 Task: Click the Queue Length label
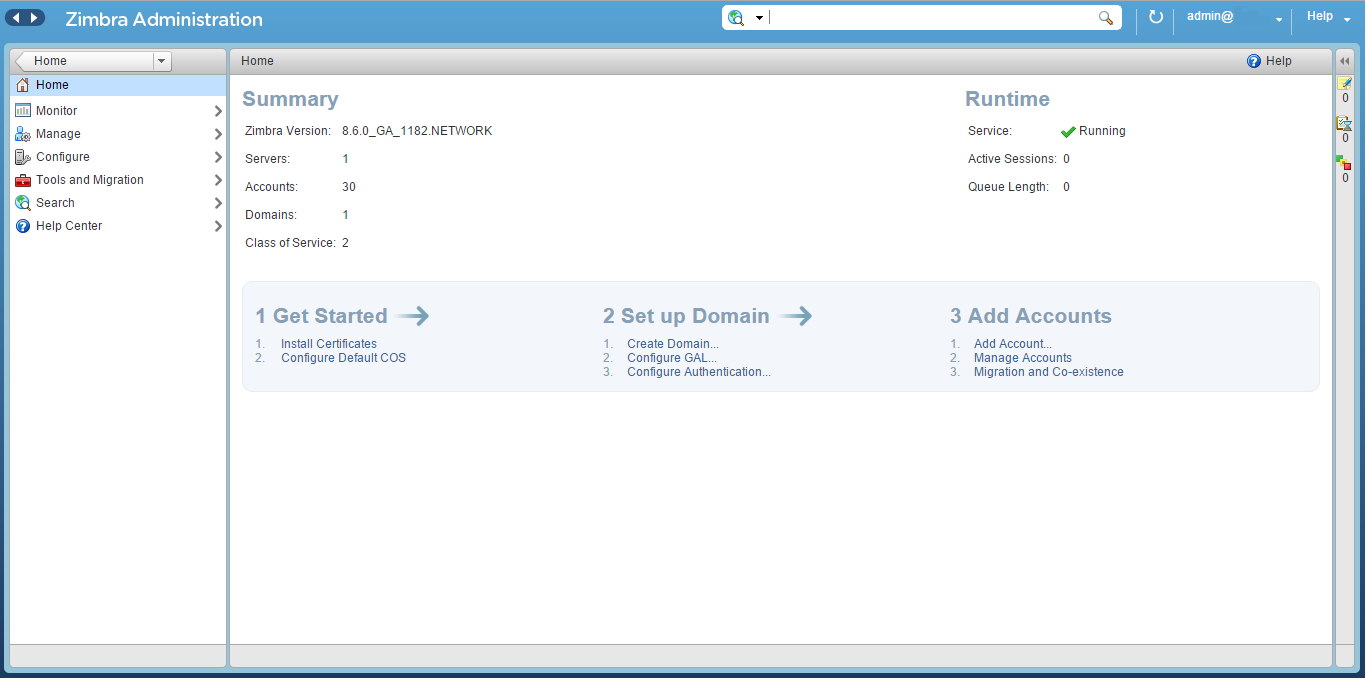[1008, 187]
